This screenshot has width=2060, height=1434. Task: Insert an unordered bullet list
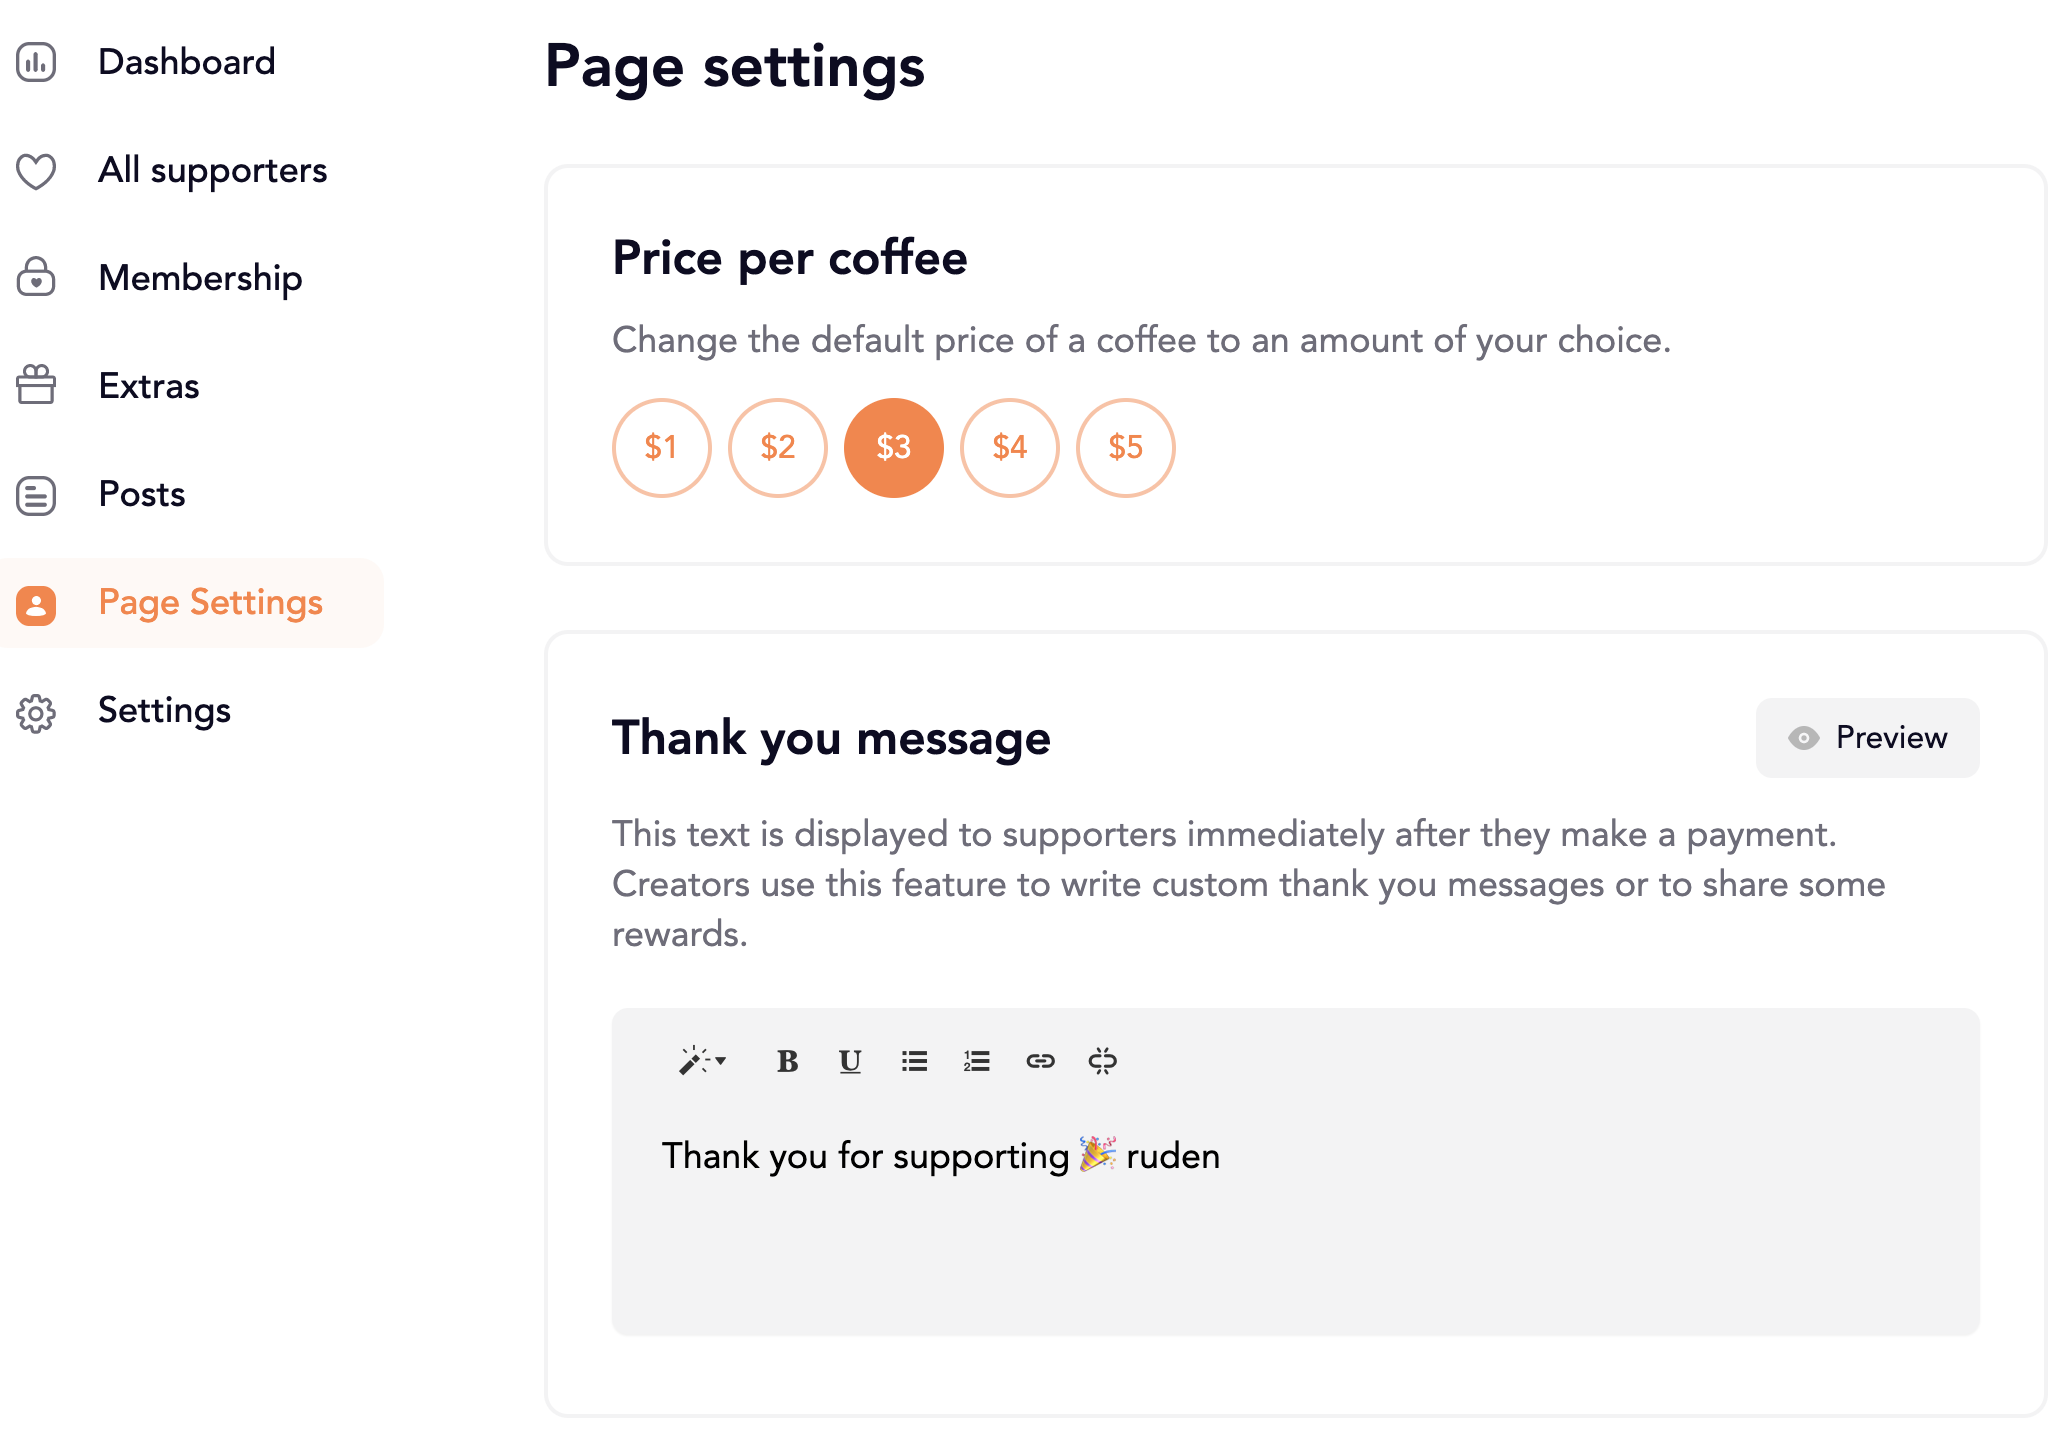pyautogui.click(x=914, y=1061)
